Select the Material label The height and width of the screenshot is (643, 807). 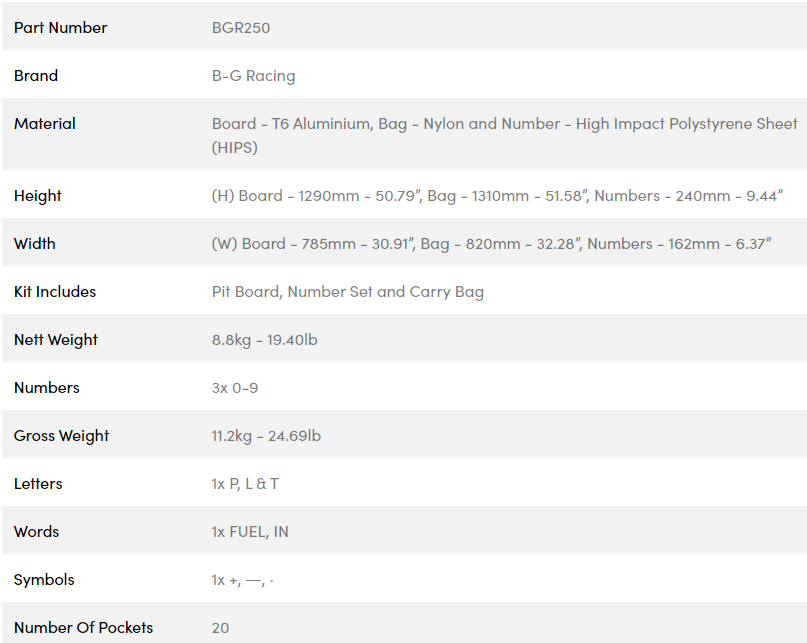coord(45,124)
